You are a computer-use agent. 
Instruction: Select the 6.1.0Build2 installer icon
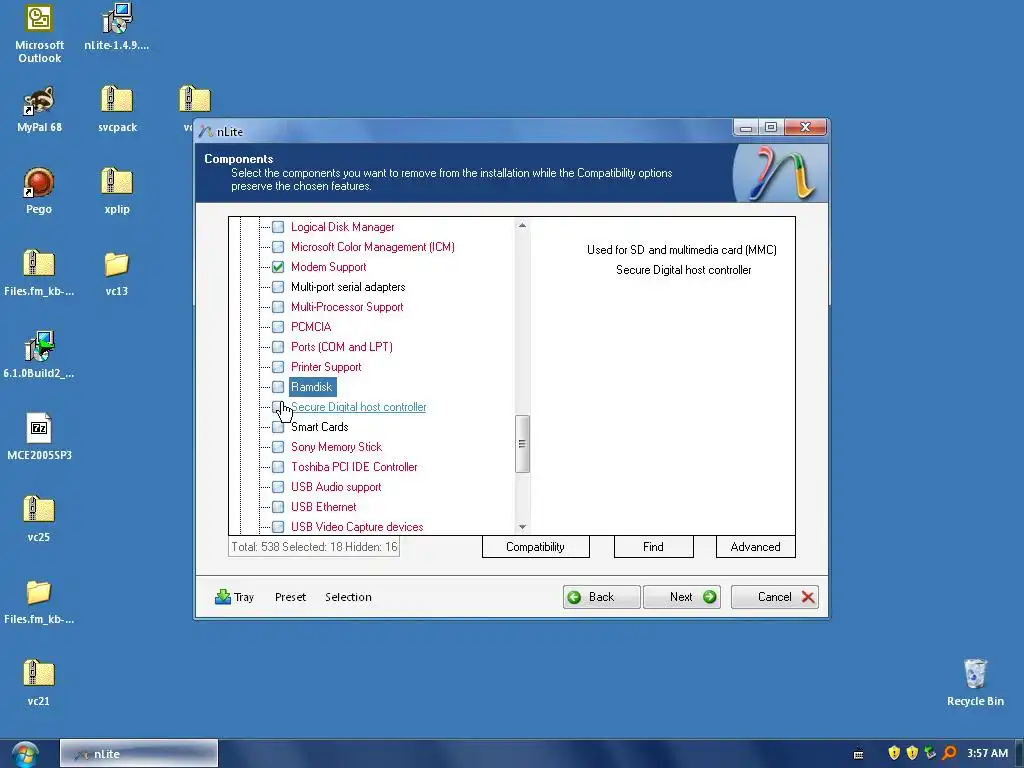coord(39,355)
